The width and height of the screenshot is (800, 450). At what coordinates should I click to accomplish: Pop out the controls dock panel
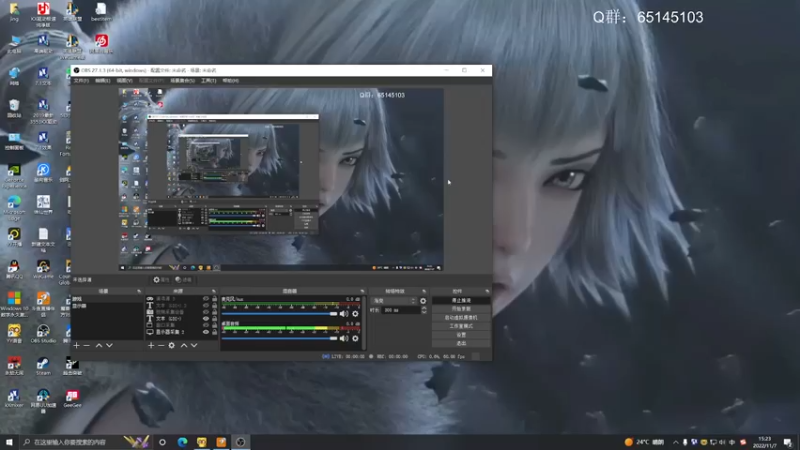click(487, 291)
